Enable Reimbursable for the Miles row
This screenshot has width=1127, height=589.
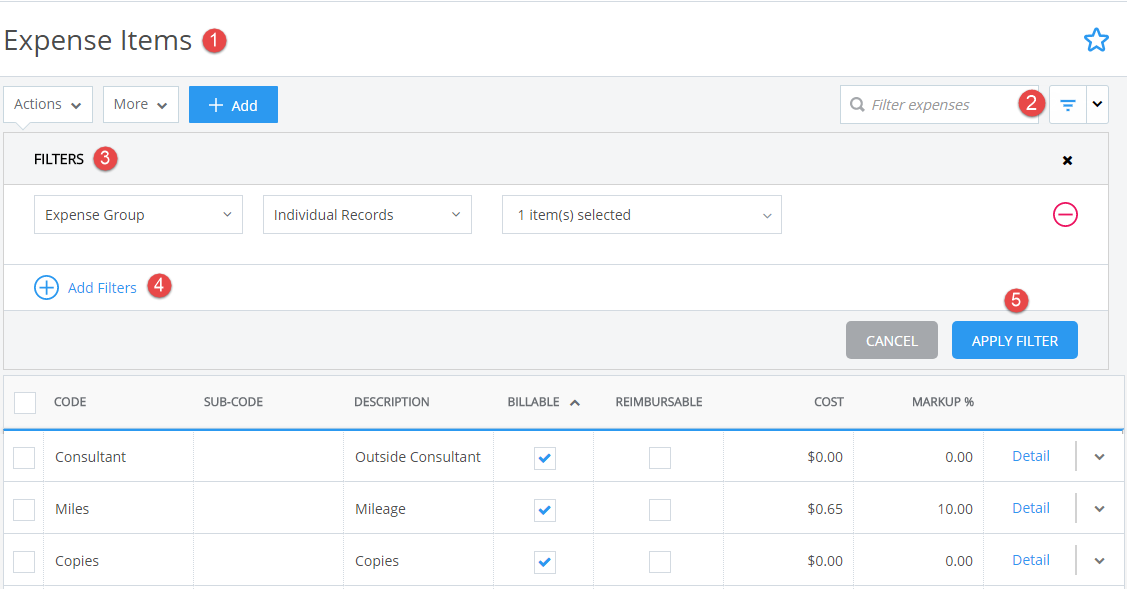click(659, 509)
